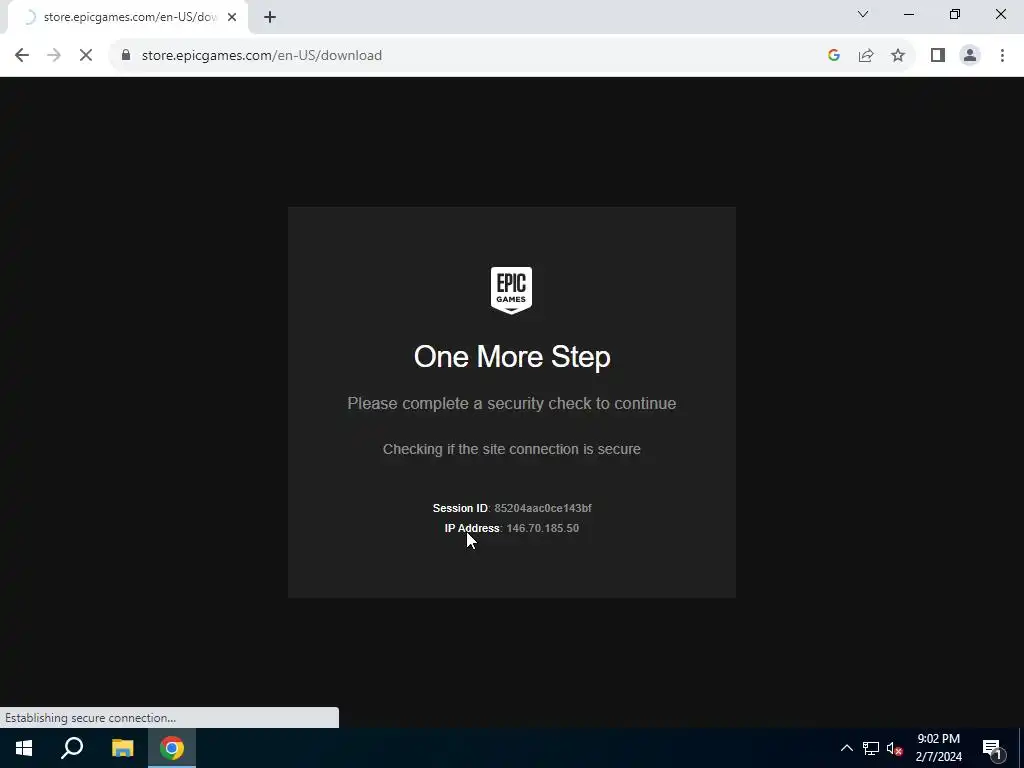Screen dimensions: 1024x768
Task: Minimize the Chrome window
Action: click(908, 14)
